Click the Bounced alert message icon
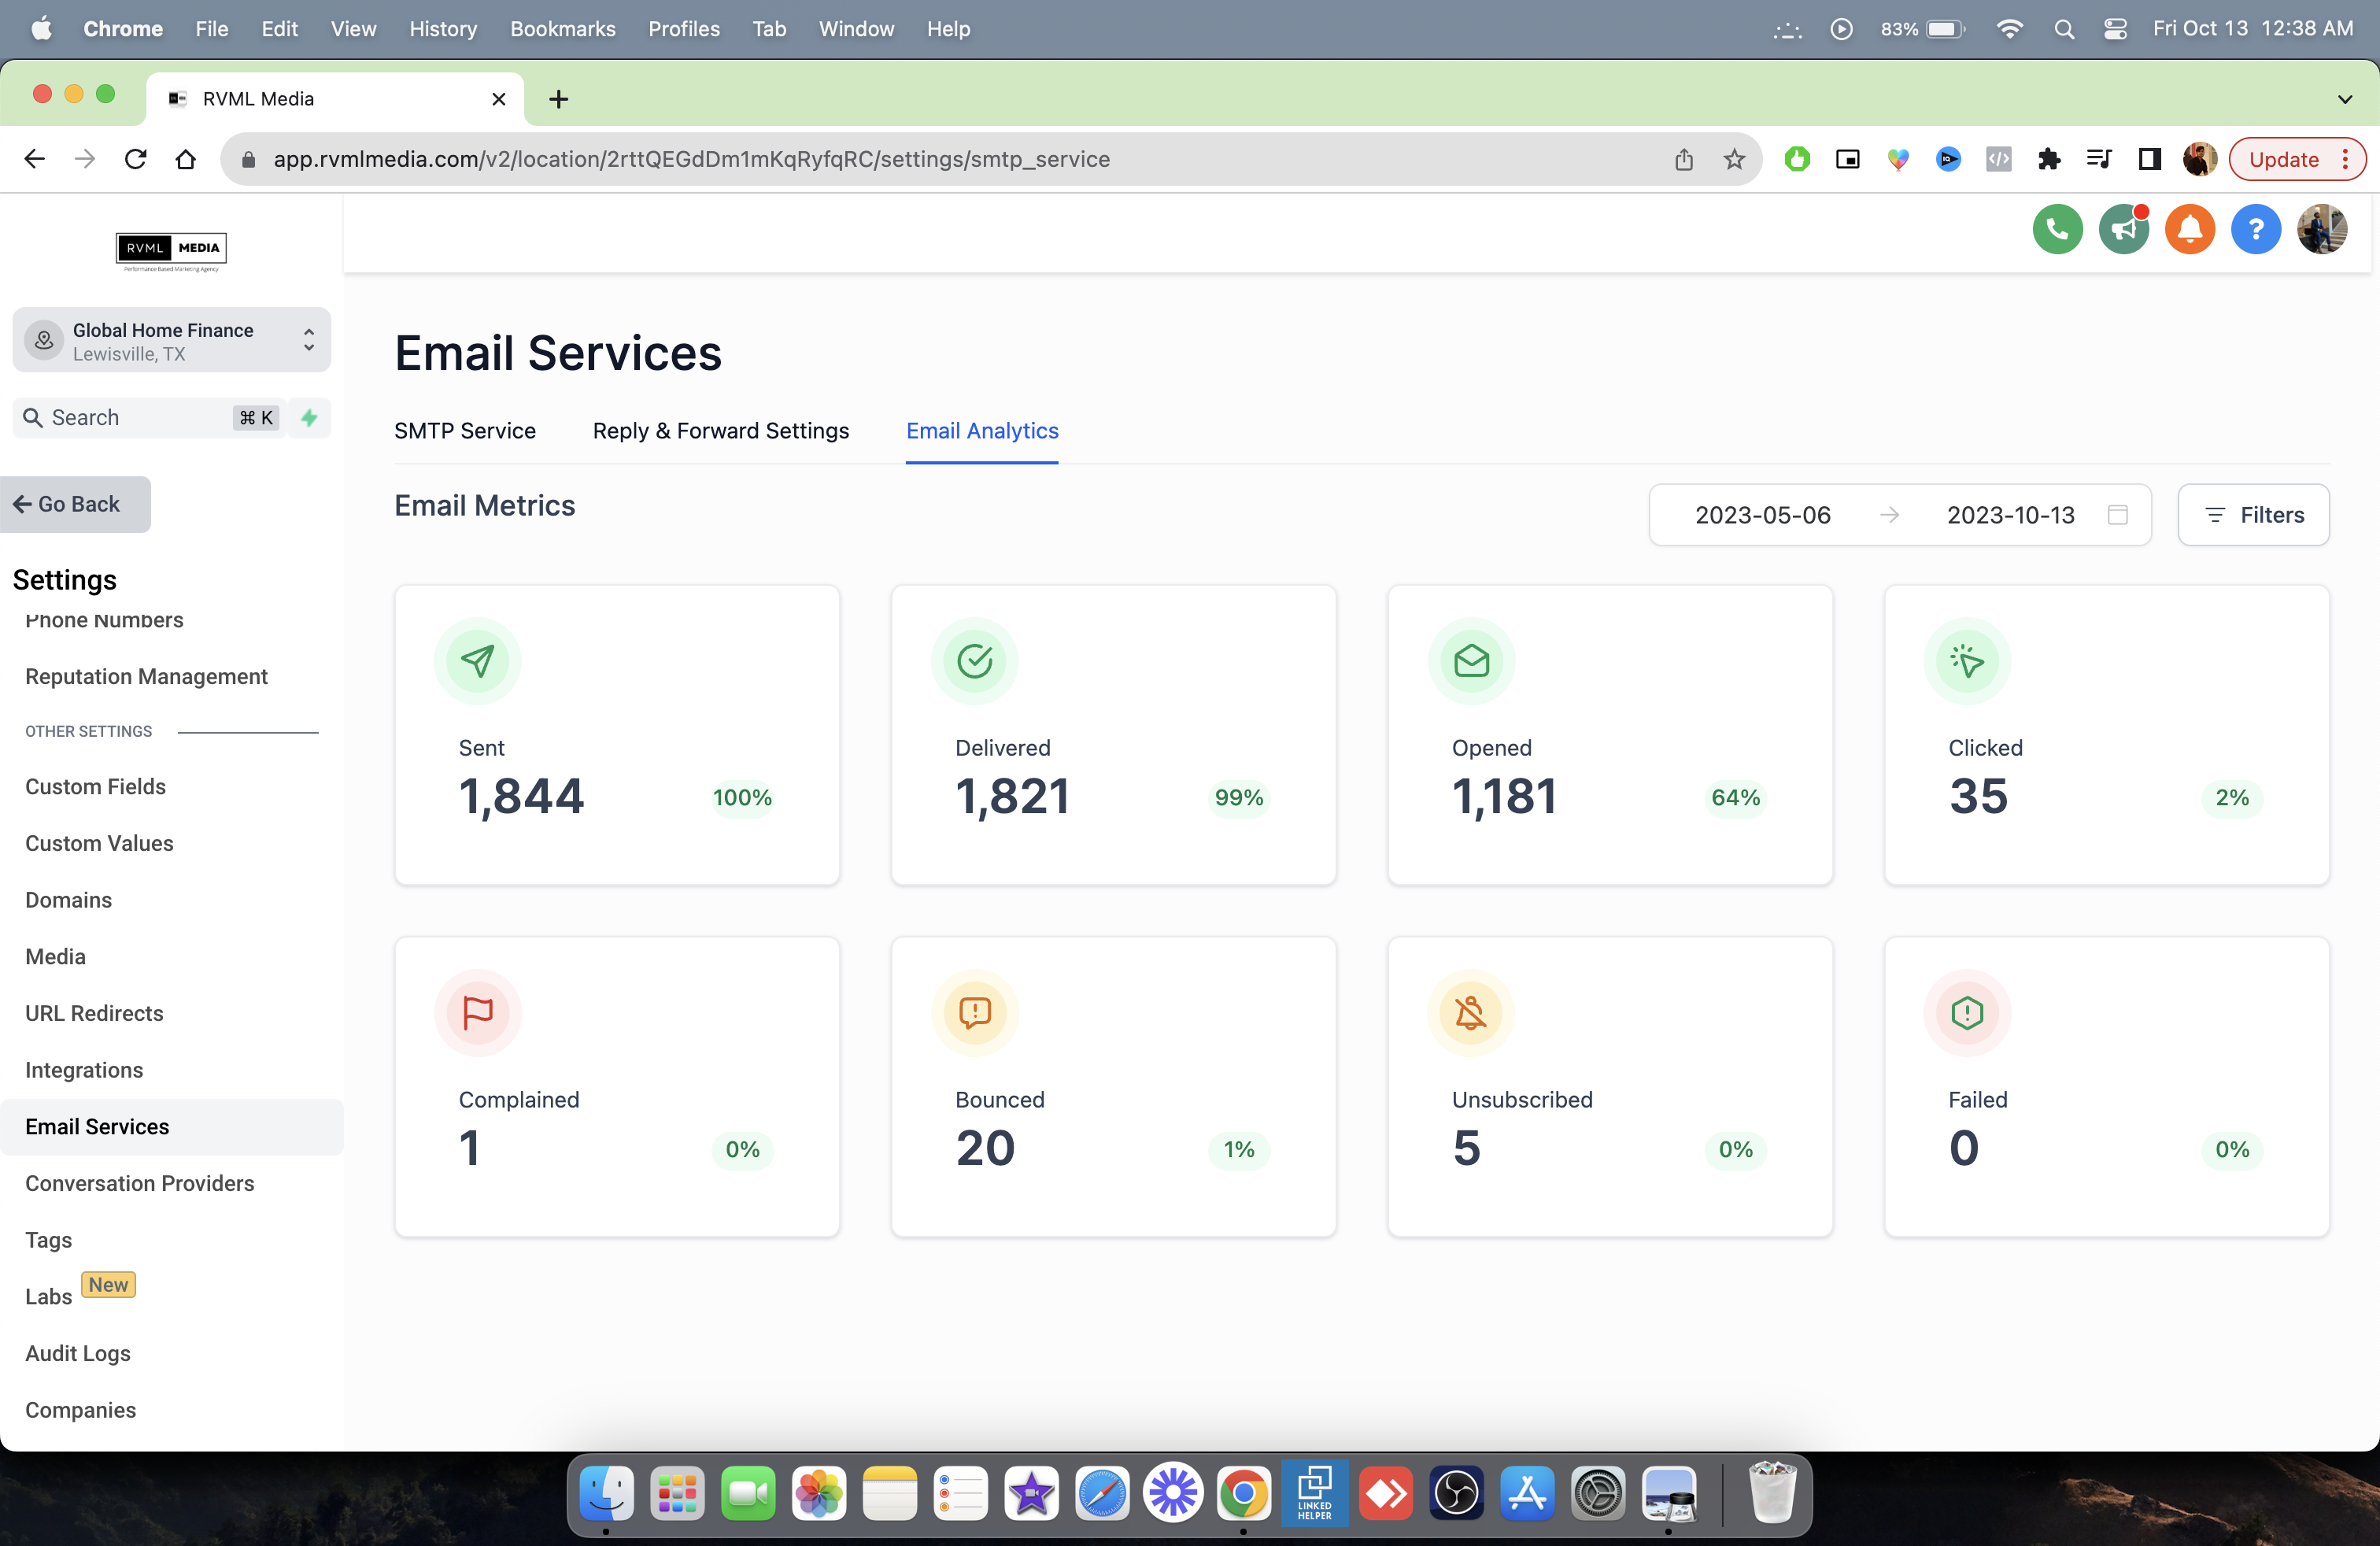 pos(975,1013)
